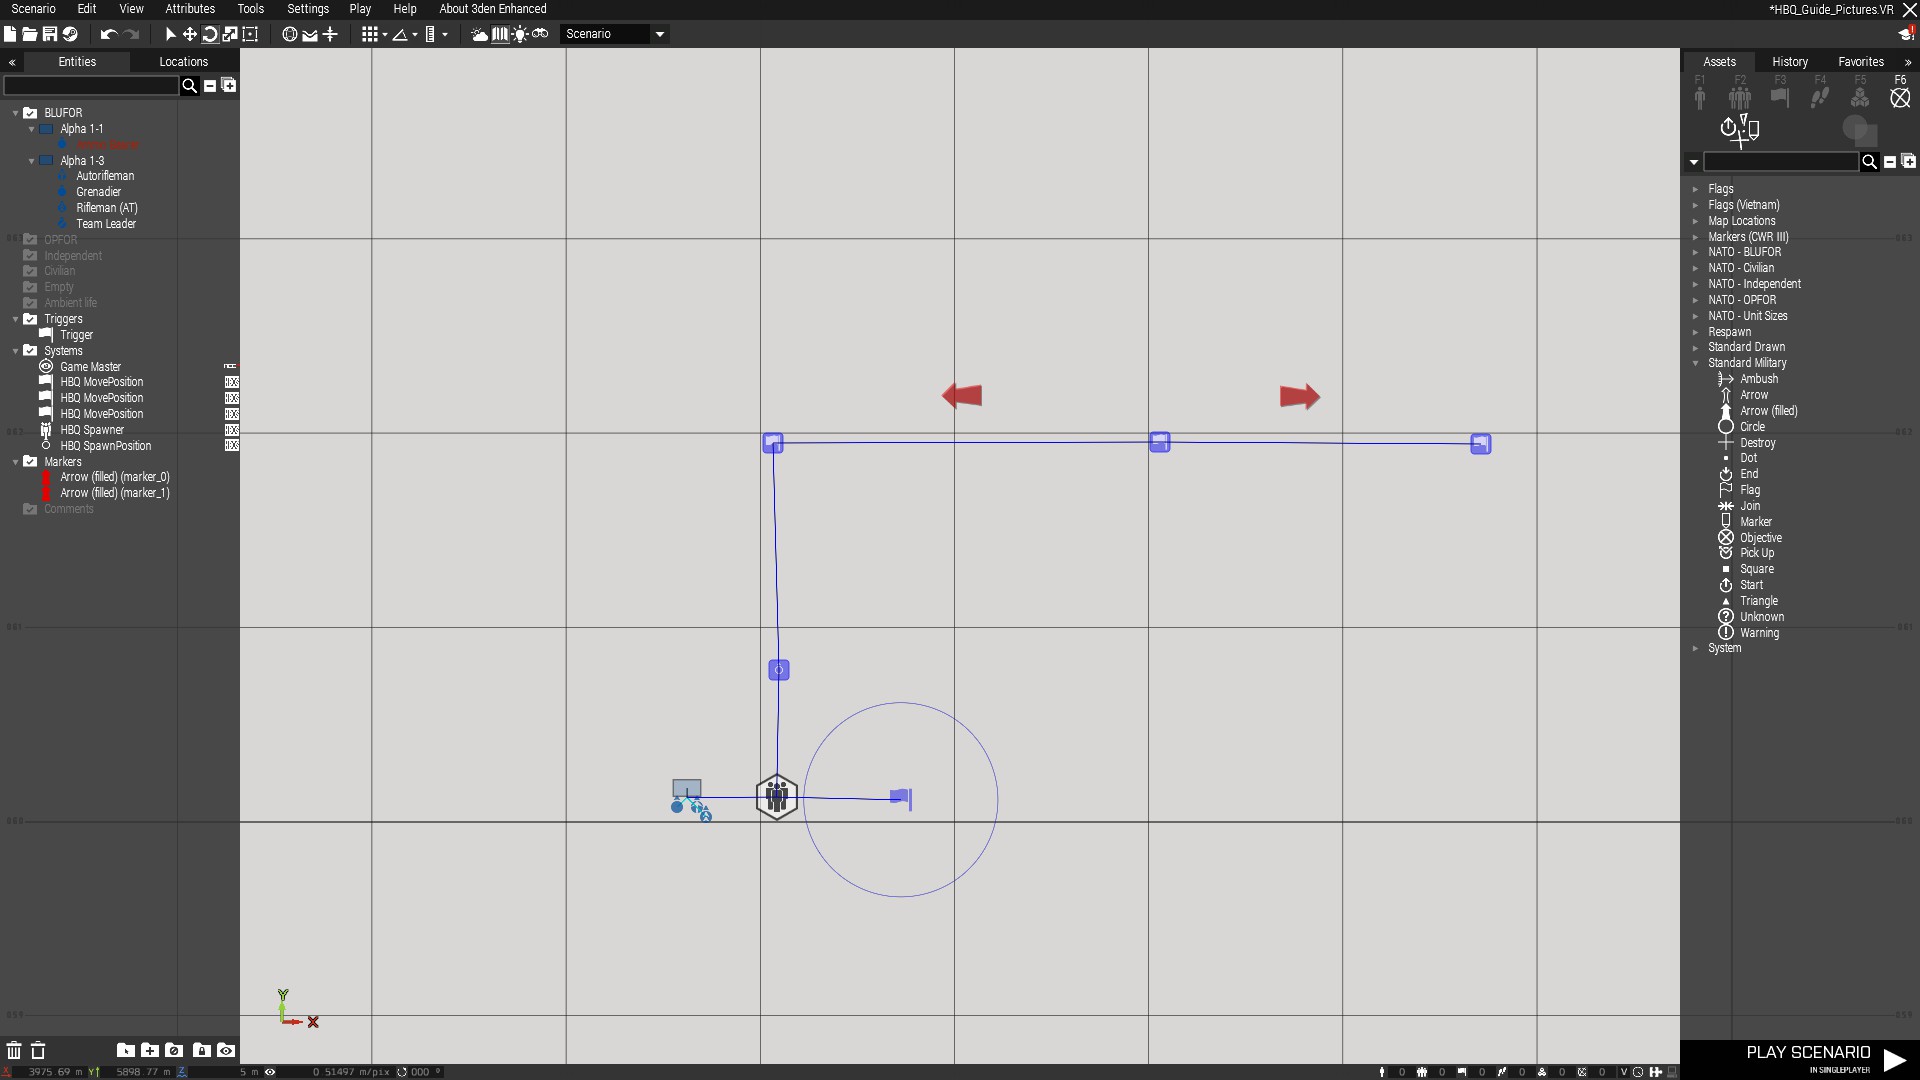Switch to the Locations tab
The image size is (1920, 1080).
(x=184, y=62)
